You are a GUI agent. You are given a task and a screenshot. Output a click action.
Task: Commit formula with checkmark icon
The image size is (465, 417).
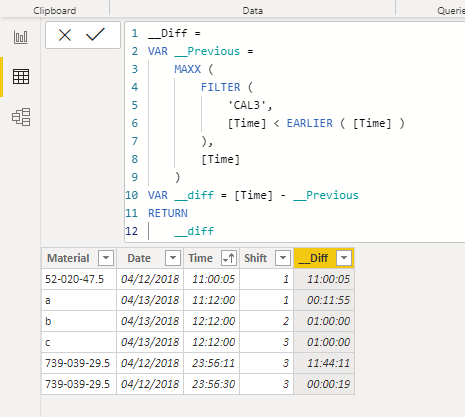click(95, 34)
